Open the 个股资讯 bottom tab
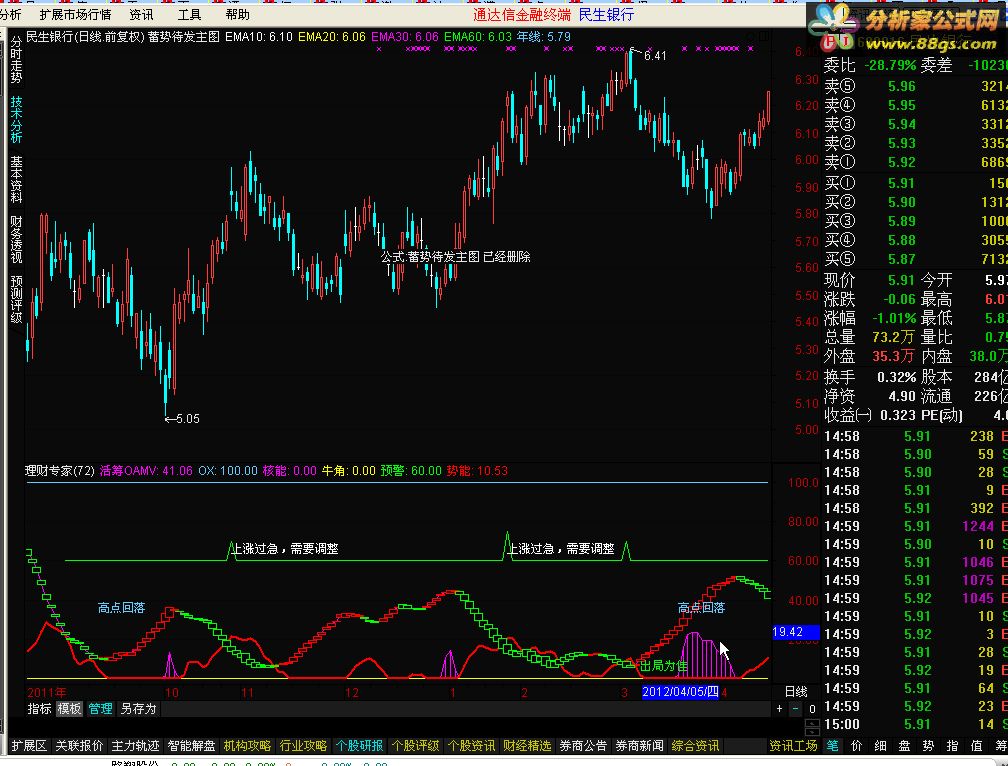 pyautogui.click(x=471, y=745)
